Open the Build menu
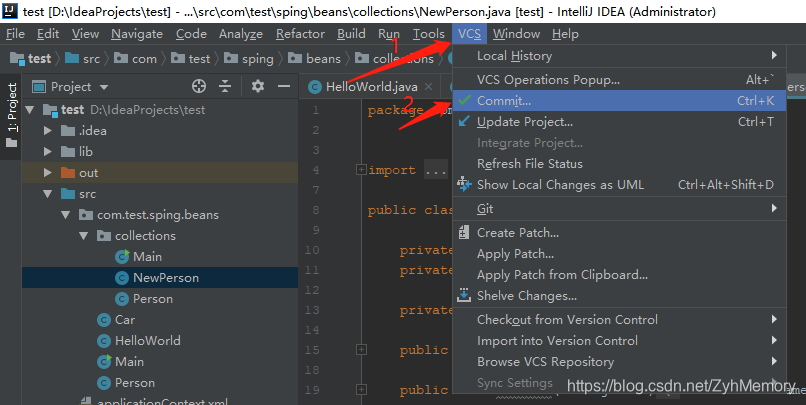 [x=351, y=34]
